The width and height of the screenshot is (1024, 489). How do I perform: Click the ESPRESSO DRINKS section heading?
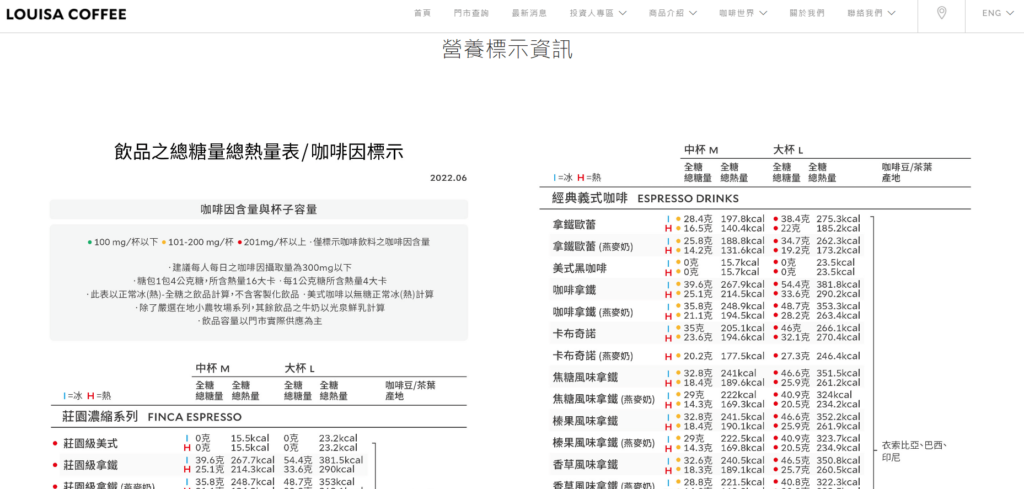[x=688, y=198]
